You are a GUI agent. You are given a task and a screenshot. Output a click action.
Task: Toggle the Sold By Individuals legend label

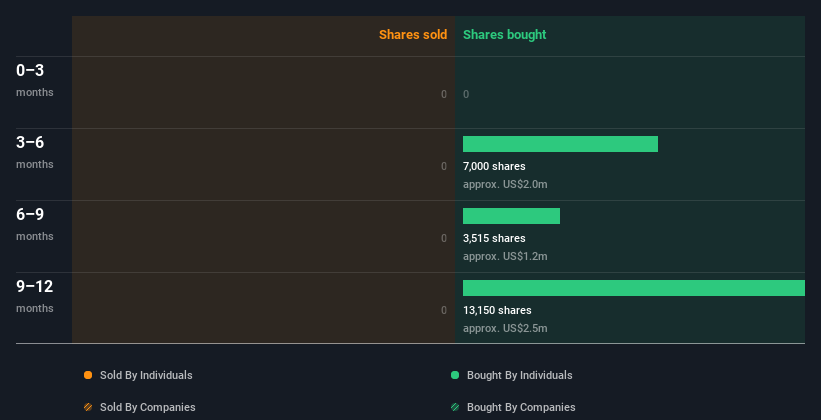point(146,375)
